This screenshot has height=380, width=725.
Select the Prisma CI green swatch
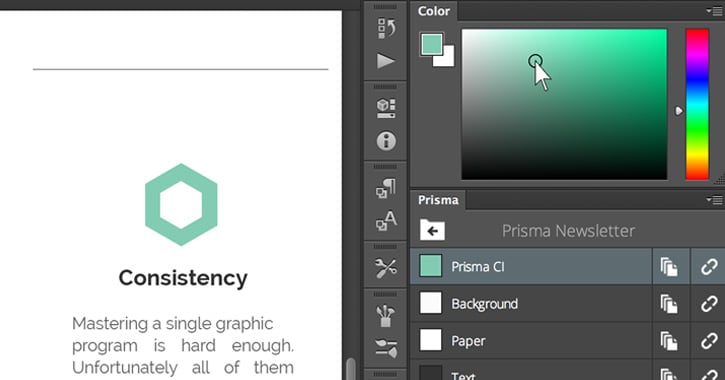430,266
